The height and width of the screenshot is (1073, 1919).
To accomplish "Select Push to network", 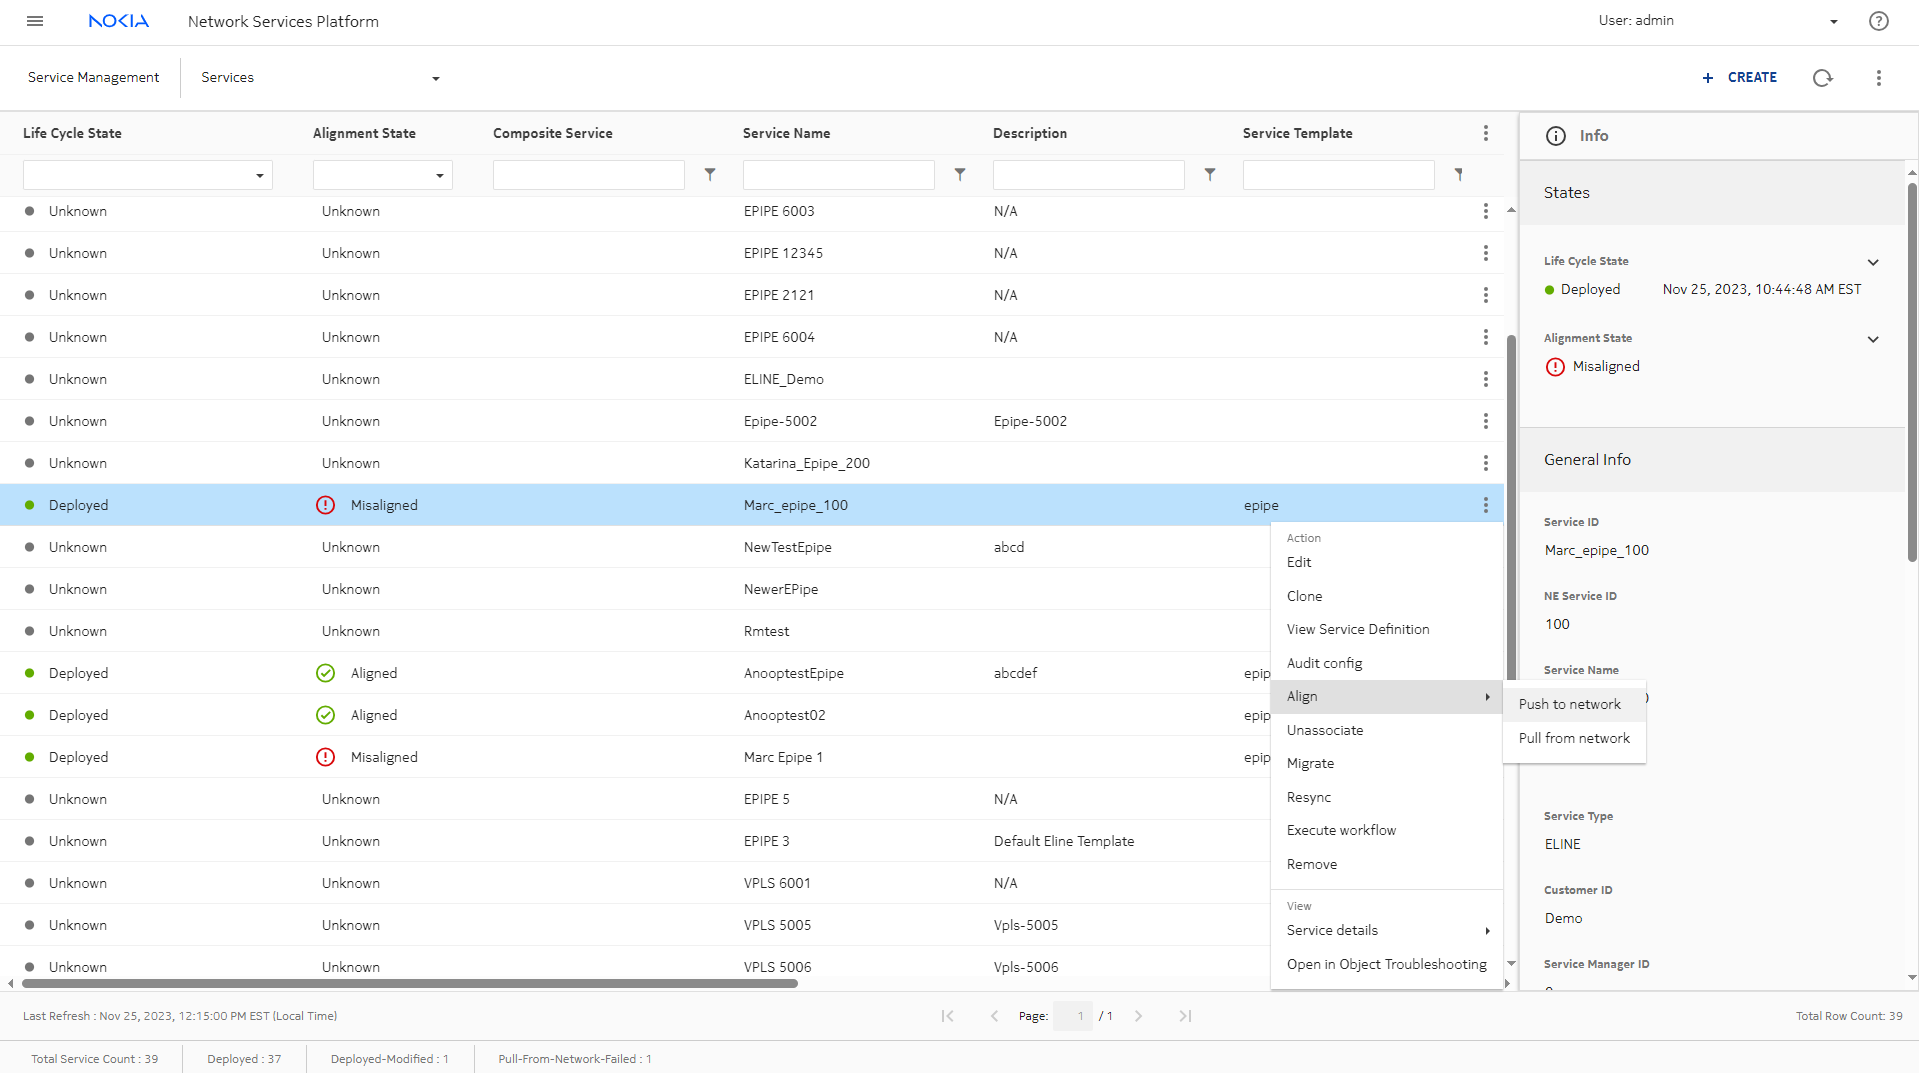I will click(1569, 704).
